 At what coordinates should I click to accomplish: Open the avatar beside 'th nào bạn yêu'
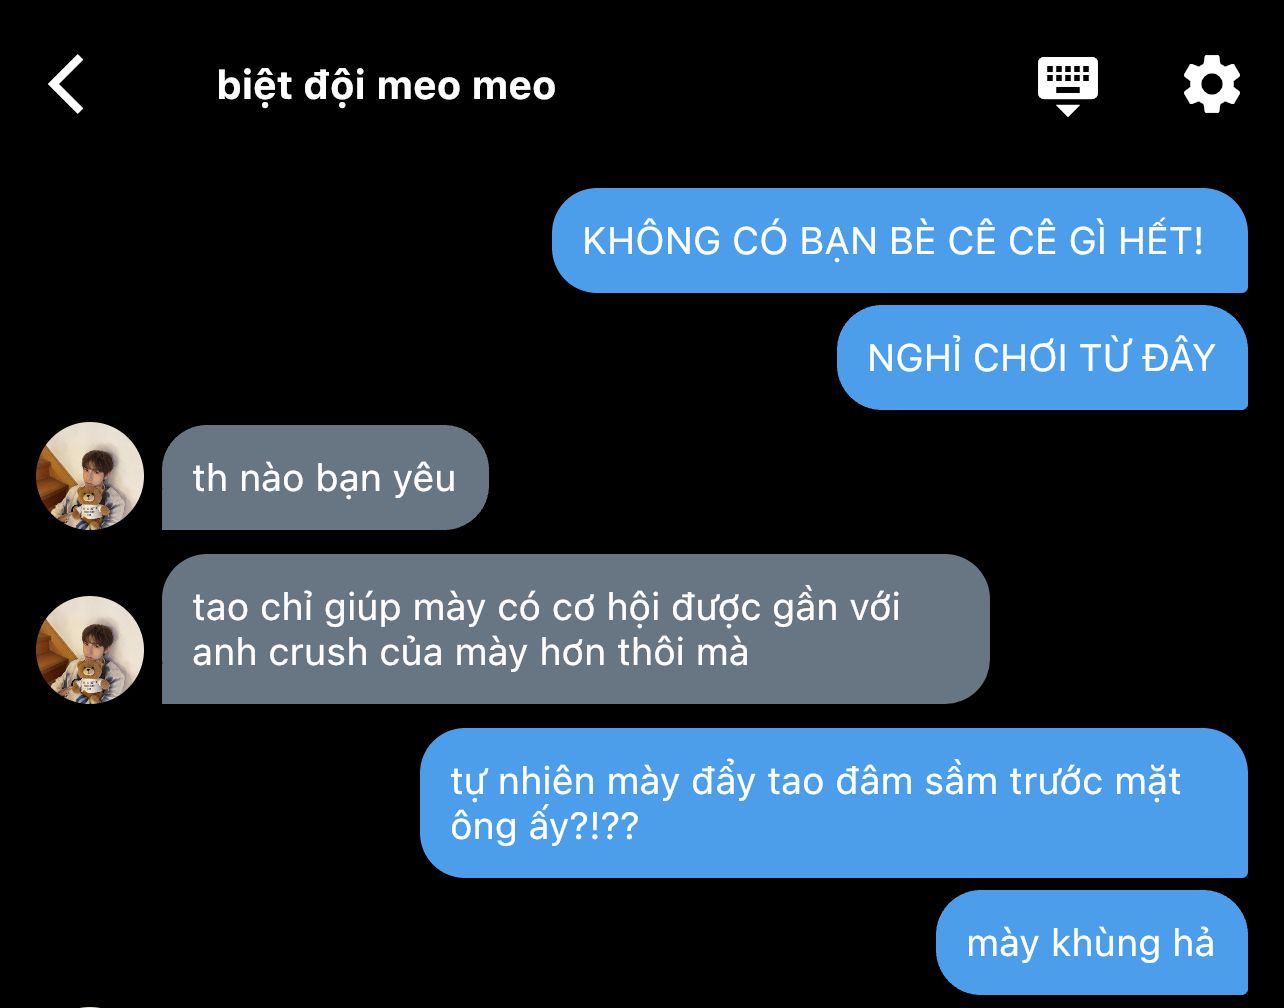pos(90,476)
